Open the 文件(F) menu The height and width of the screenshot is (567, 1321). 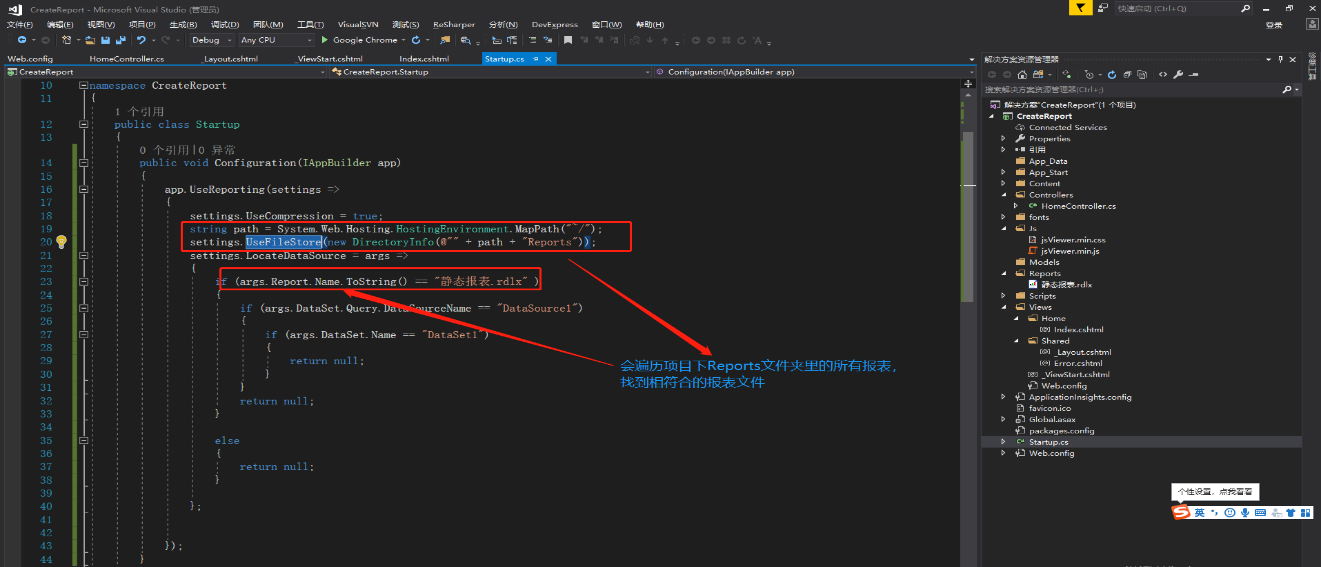[x=20, y=24]
